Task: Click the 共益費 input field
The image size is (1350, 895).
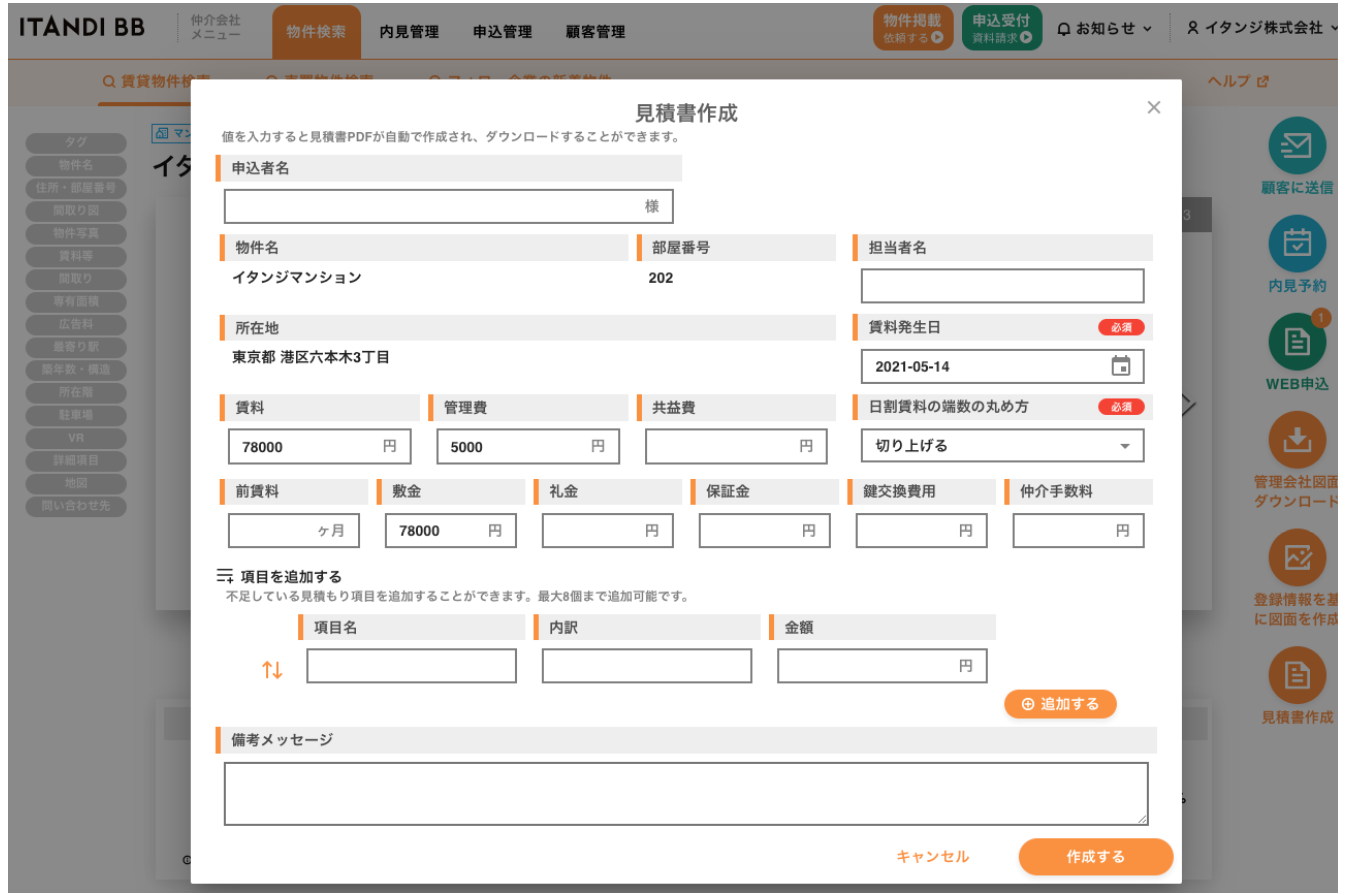Action: (x=736, y=447)
